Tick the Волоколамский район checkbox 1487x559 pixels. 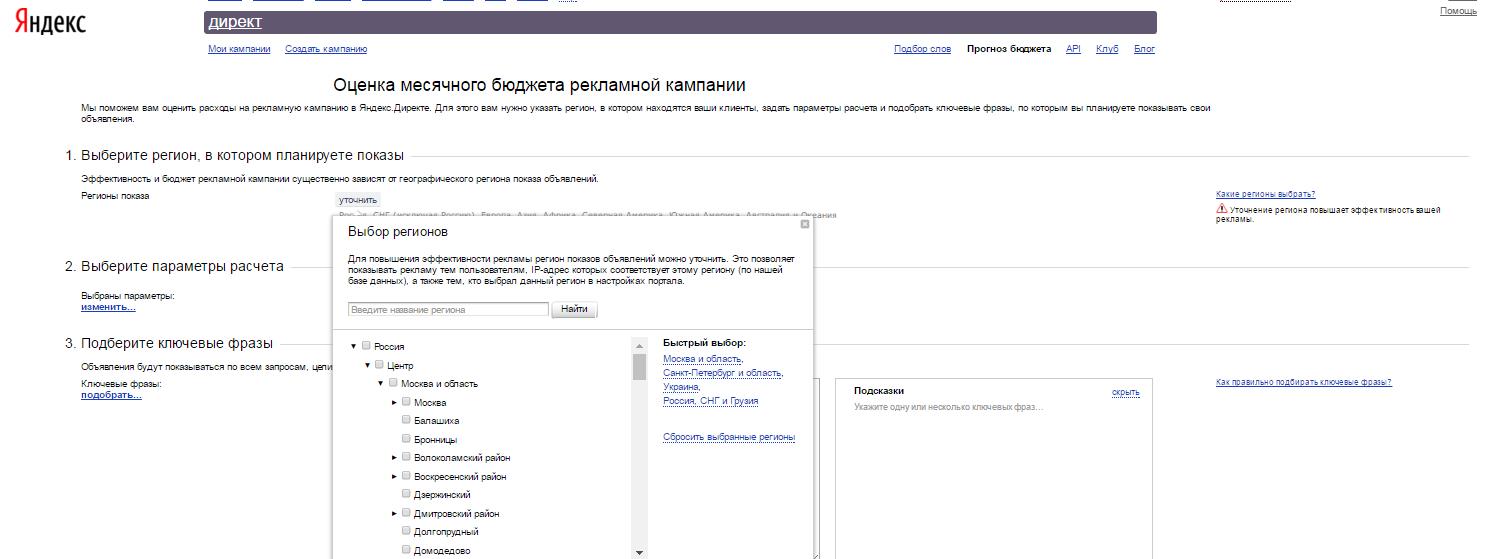pos(406,457)
